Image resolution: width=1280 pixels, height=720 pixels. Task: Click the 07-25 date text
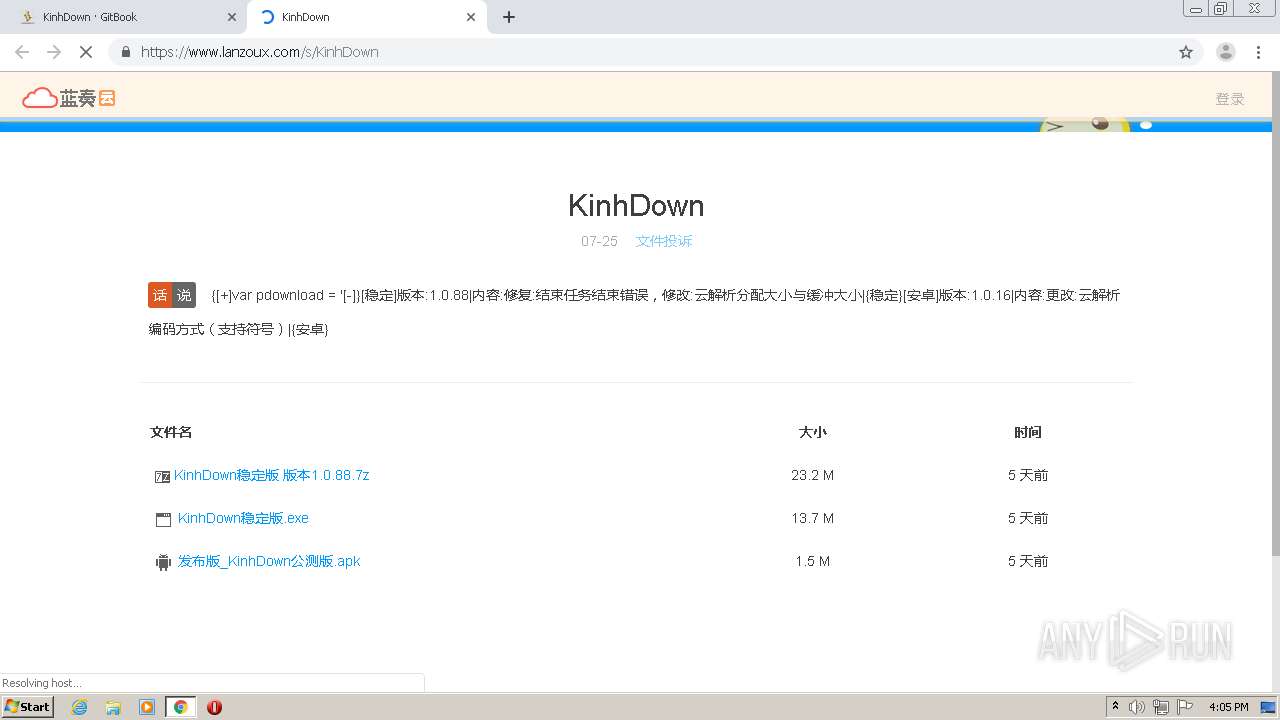599,241
